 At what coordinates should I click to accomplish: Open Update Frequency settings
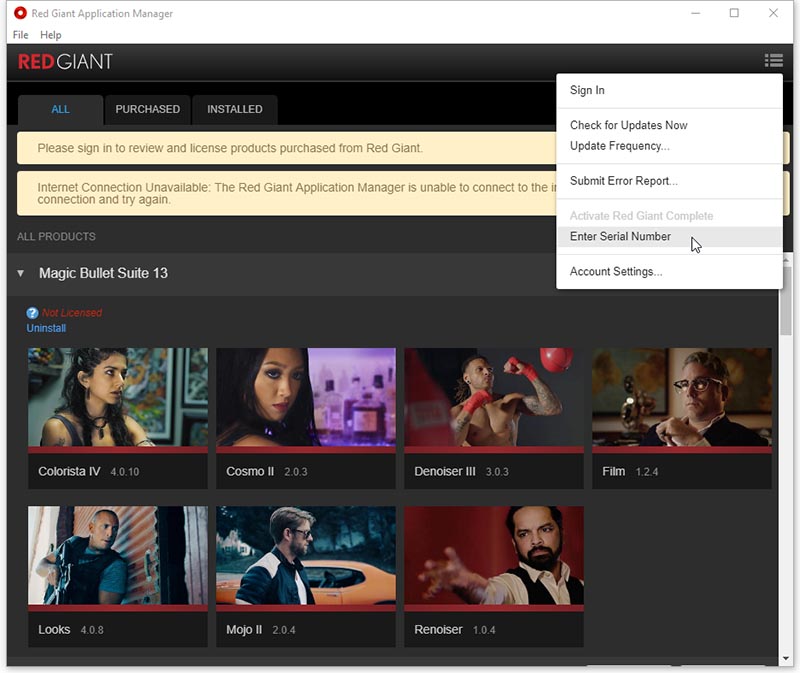coord(669,146)
